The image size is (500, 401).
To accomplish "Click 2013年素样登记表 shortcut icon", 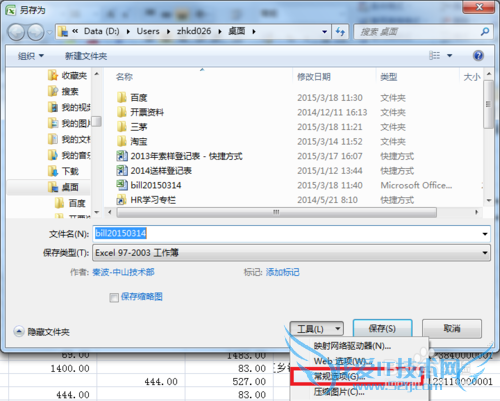I will (122, 156).
